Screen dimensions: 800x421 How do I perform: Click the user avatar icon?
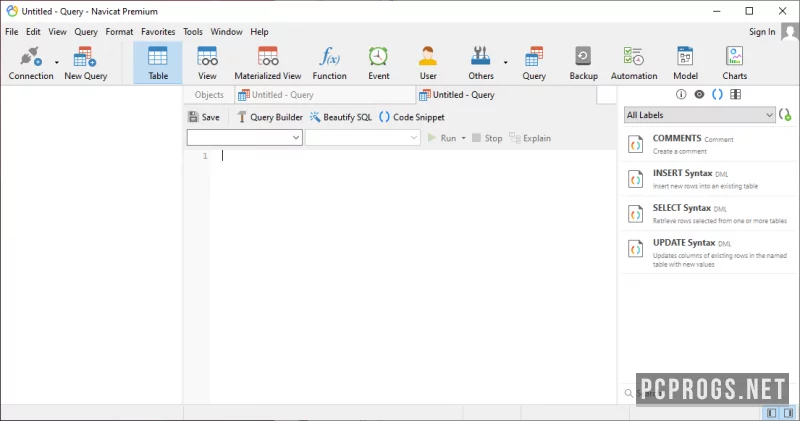790,33
